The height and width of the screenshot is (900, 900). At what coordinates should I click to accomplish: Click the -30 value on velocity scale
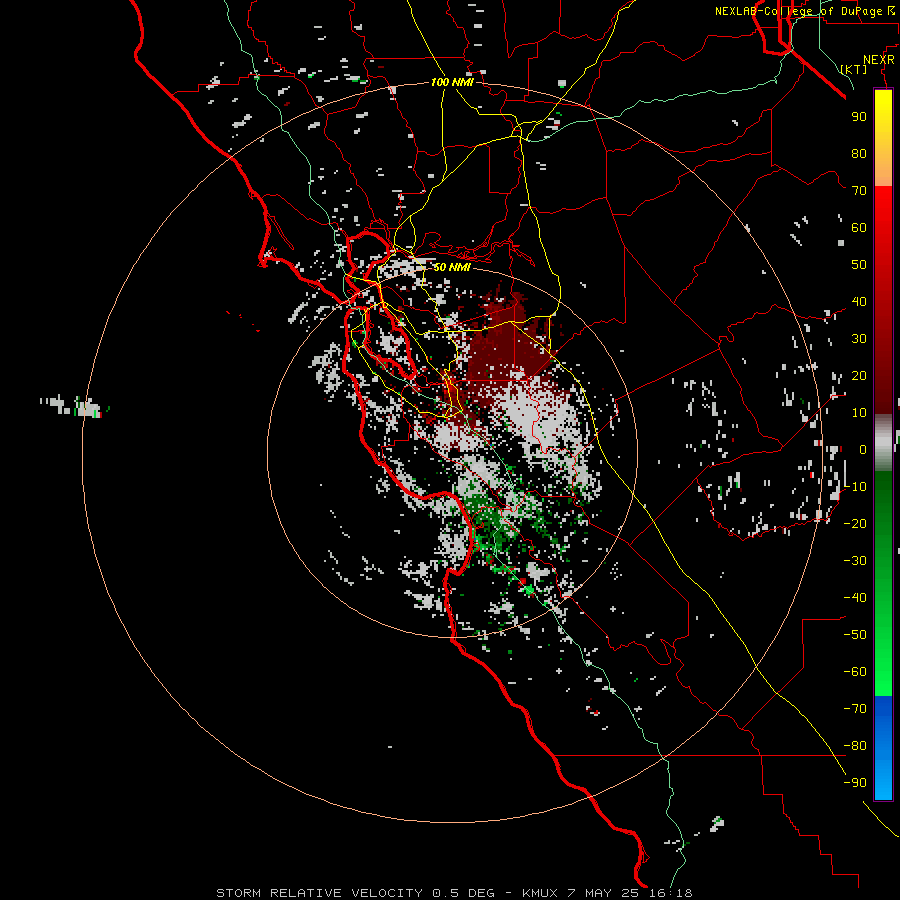coord(855,561)
